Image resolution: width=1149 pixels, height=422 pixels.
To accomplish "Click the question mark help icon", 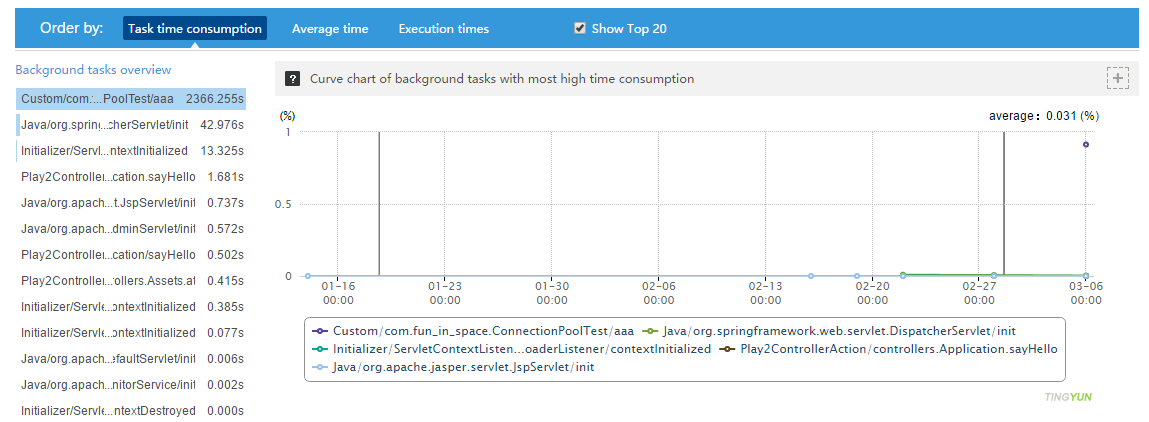I will click(x=292, y=78).
